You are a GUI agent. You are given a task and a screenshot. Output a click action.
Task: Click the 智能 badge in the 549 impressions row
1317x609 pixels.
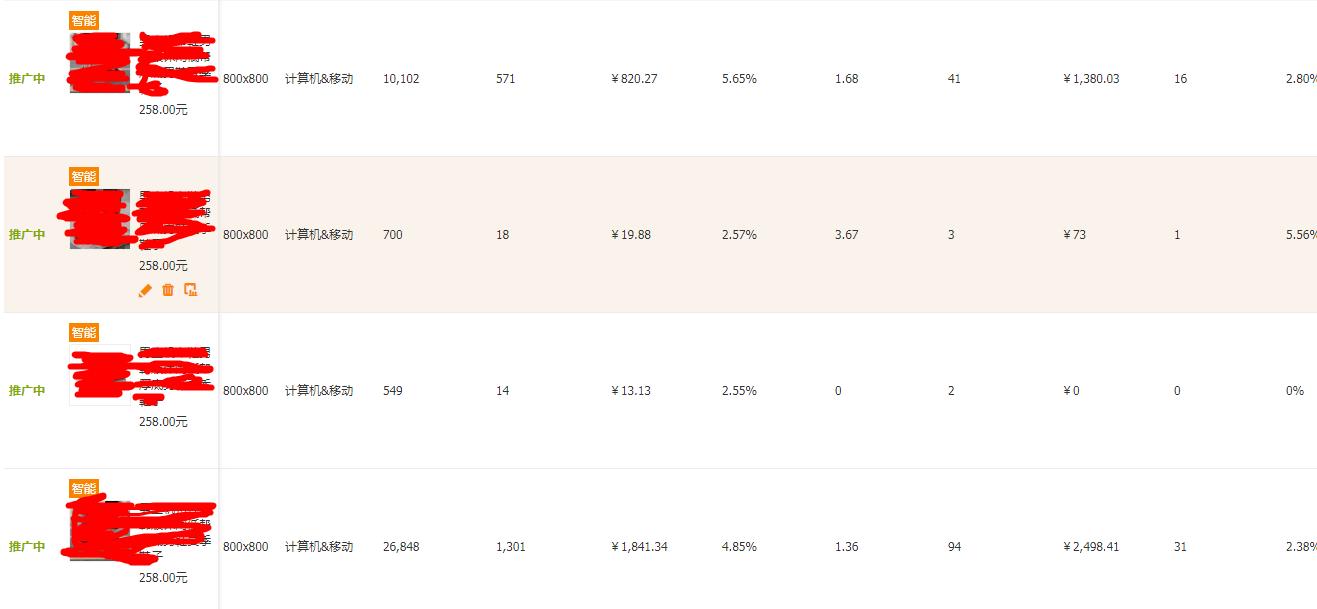point(84,333)
